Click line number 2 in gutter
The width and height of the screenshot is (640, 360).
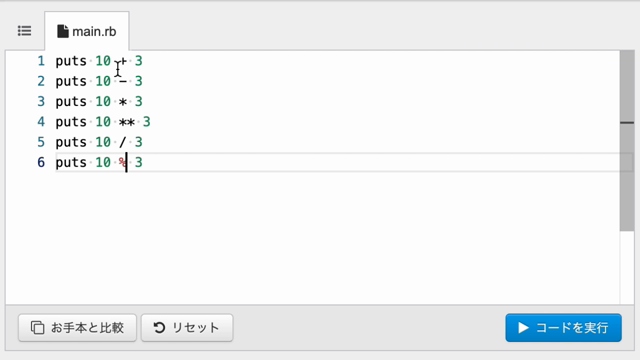(41, 81)
